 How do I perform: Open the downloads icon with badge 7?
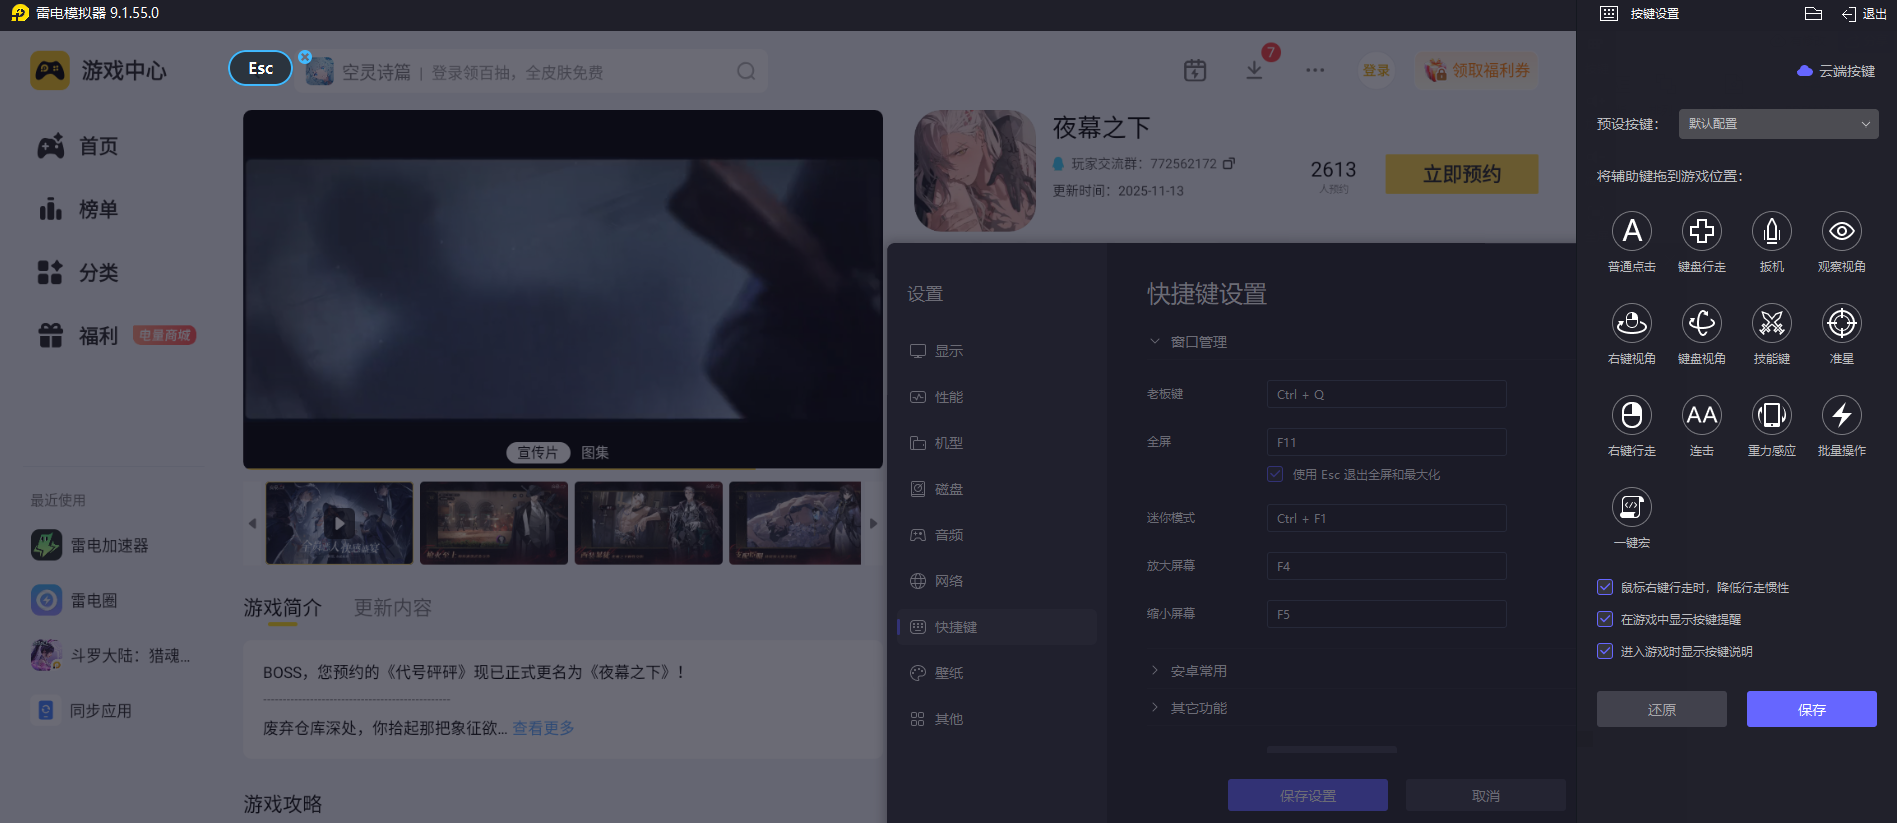click(x=1254, y=70)
